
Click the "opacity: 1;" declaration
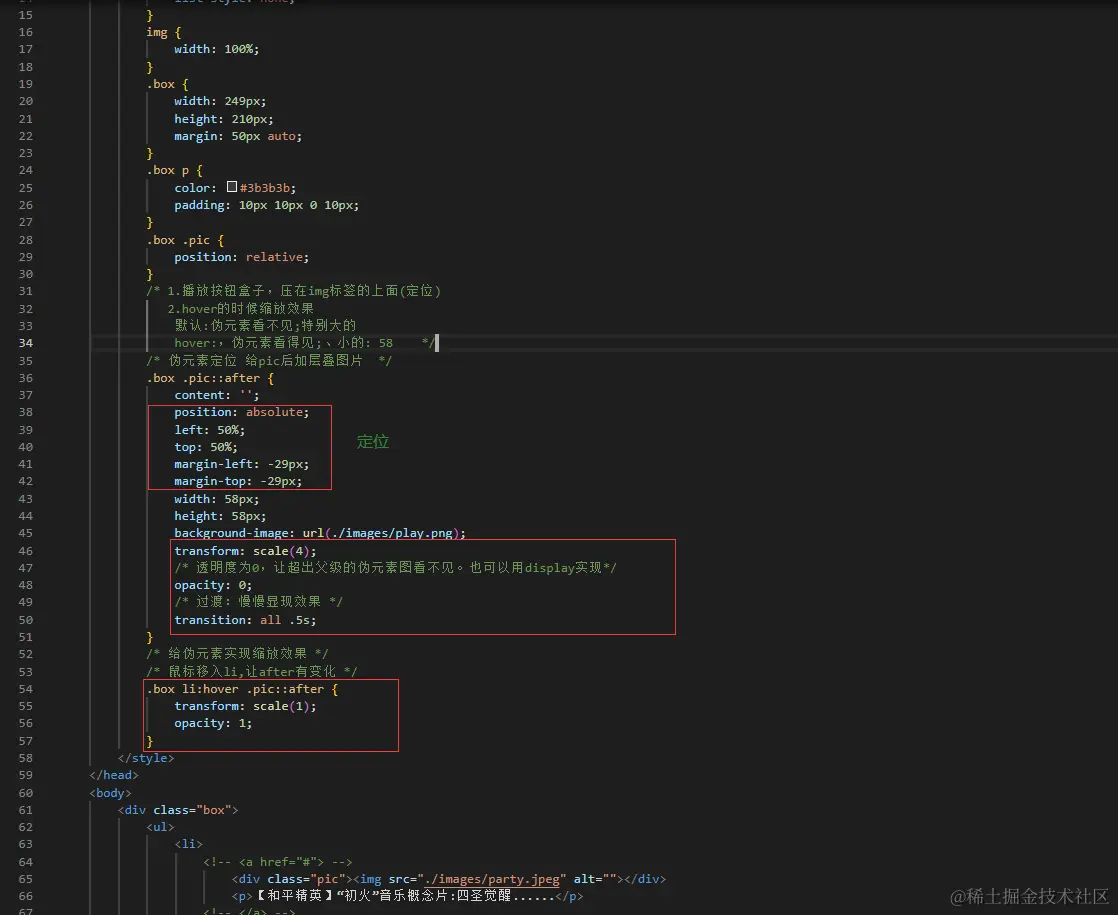point(213,723)
